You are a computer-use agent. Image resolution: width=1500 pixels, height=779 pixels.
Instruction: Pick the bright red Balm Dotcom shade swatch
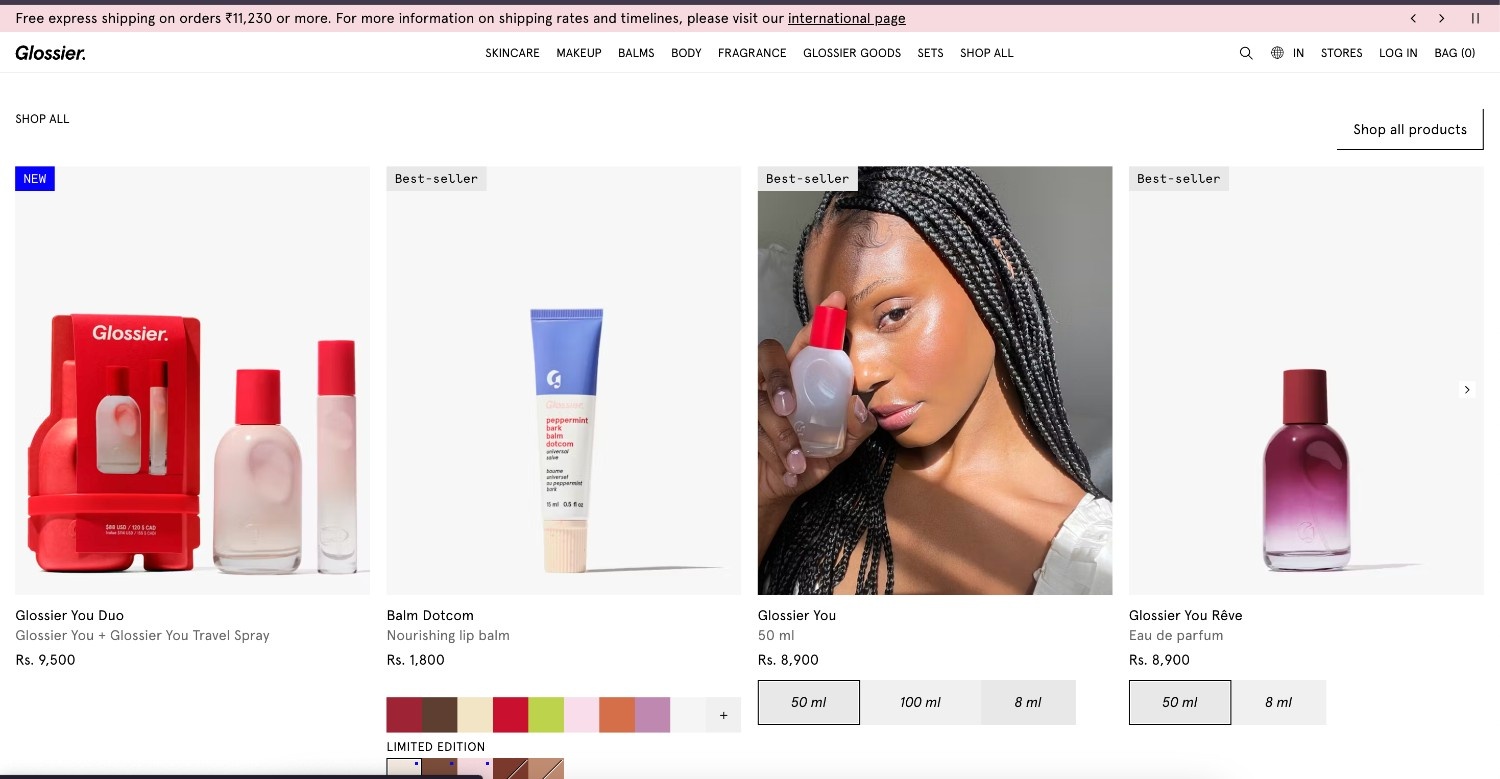click(x=510, y=714)
